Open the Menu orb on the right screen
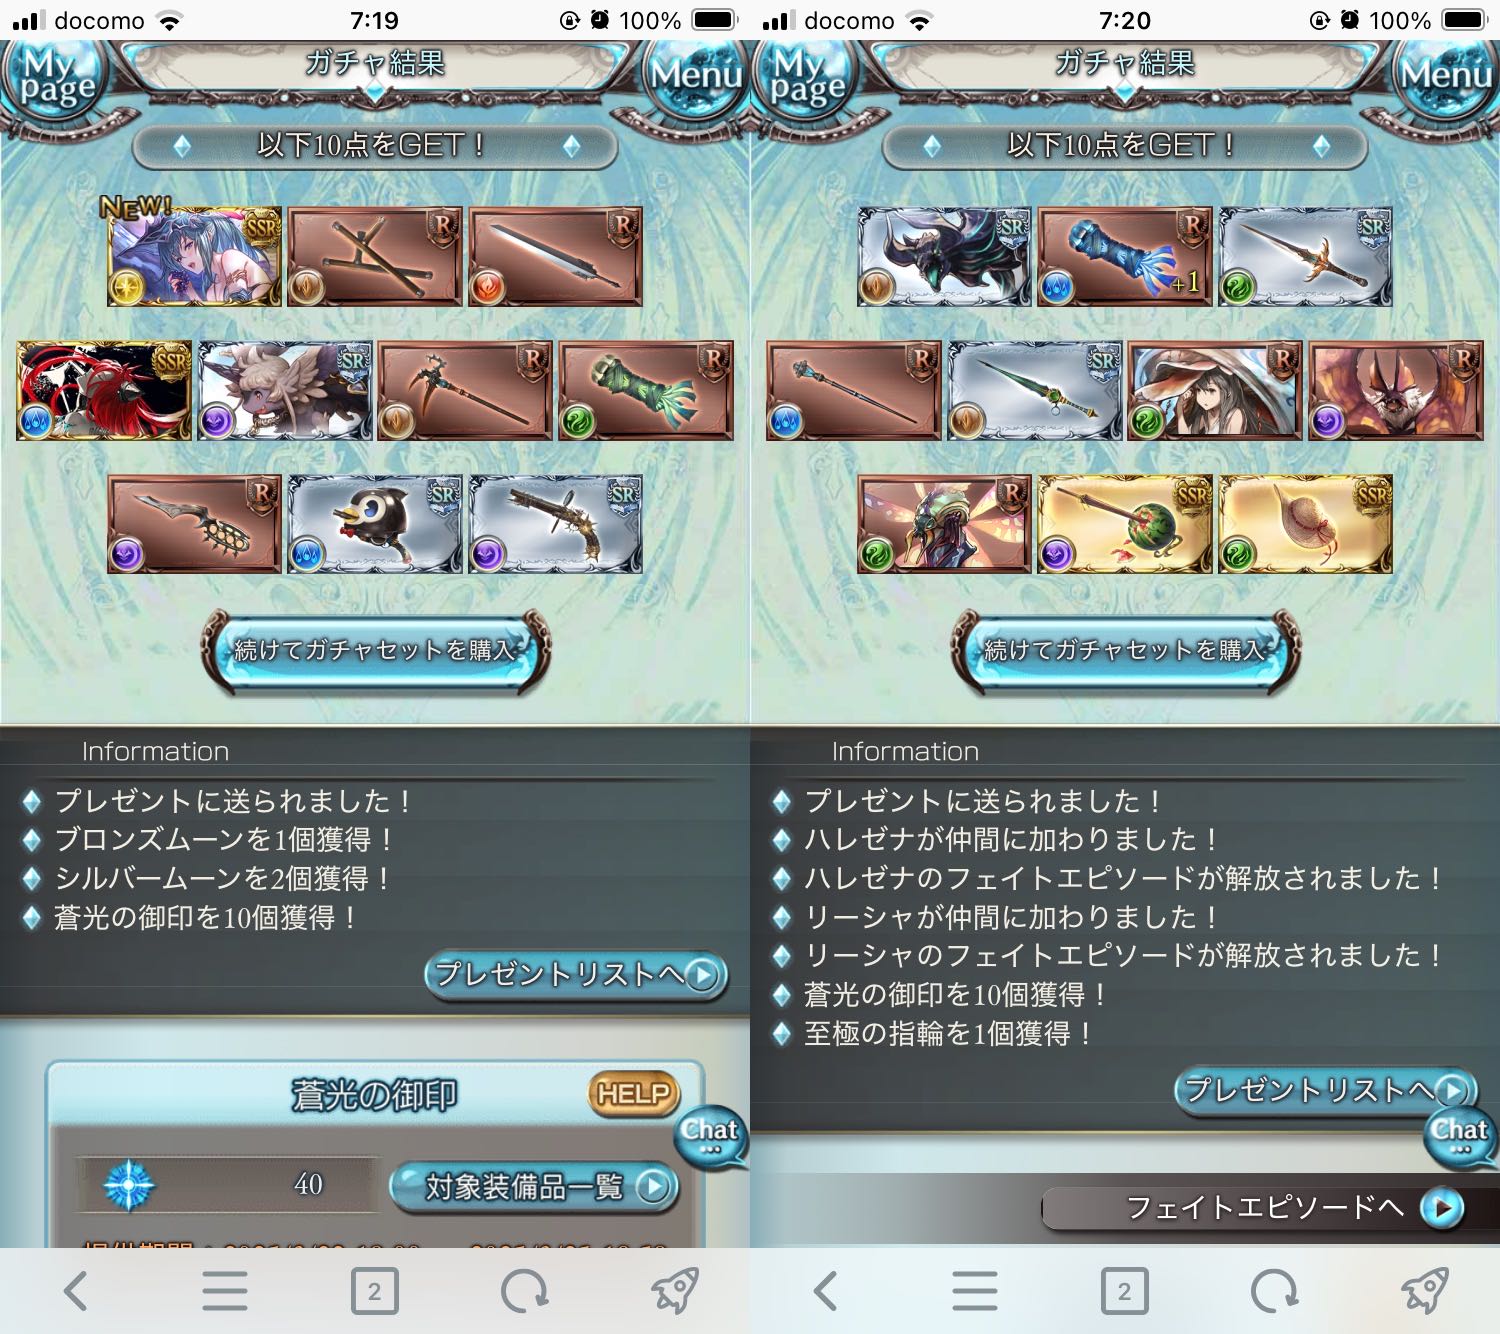Image resolution: width=1500 pixels, height=1334 pixels. click(1445, 76)
